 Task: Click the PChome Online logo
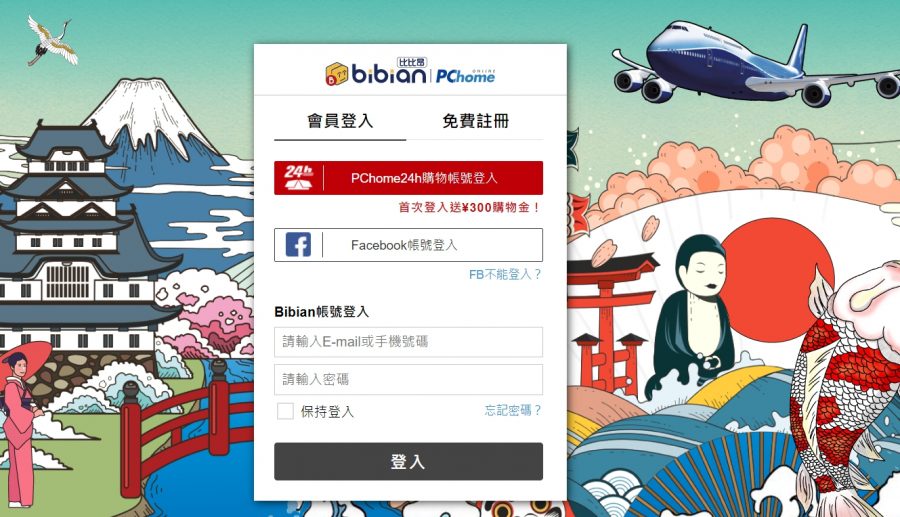(x=465, y=76)
